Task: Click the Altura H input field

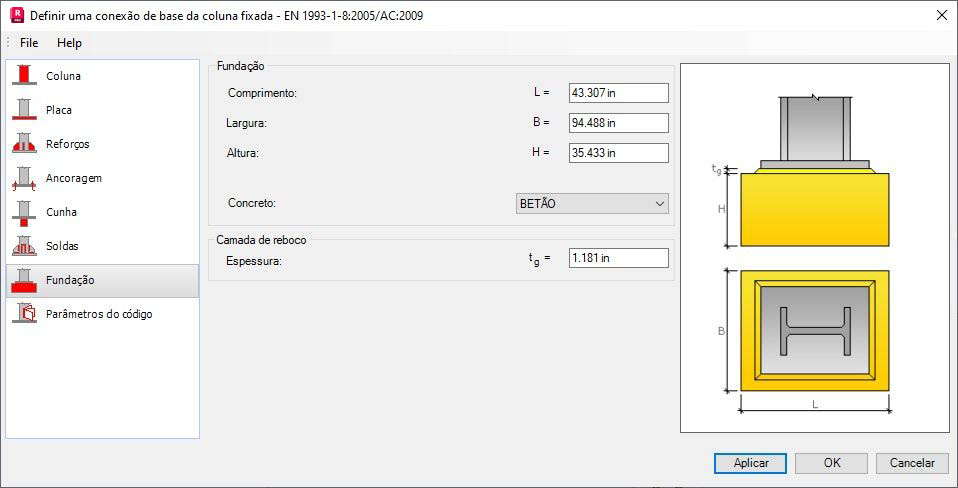Action: [618, 153]
